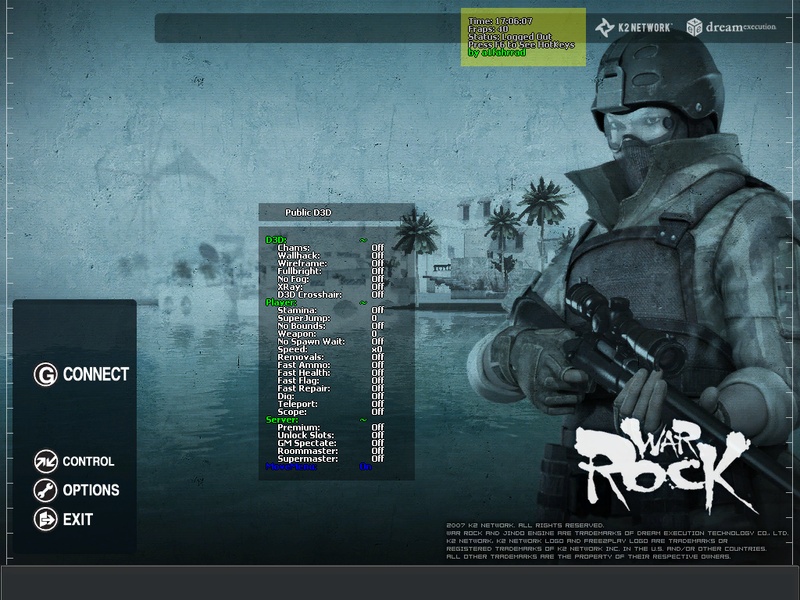The height and width of the screenshot is (600, 800).
Task: Select the Teleport menu entry
Action: (297, 404)
